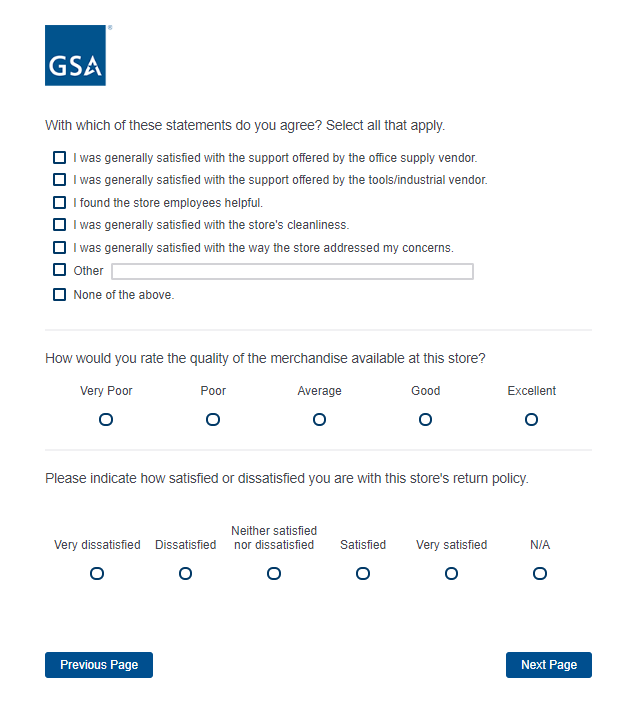The height and width of the screenshot is (715, 632).
Task: Click the Other text input field
Action: click(292, 272)
